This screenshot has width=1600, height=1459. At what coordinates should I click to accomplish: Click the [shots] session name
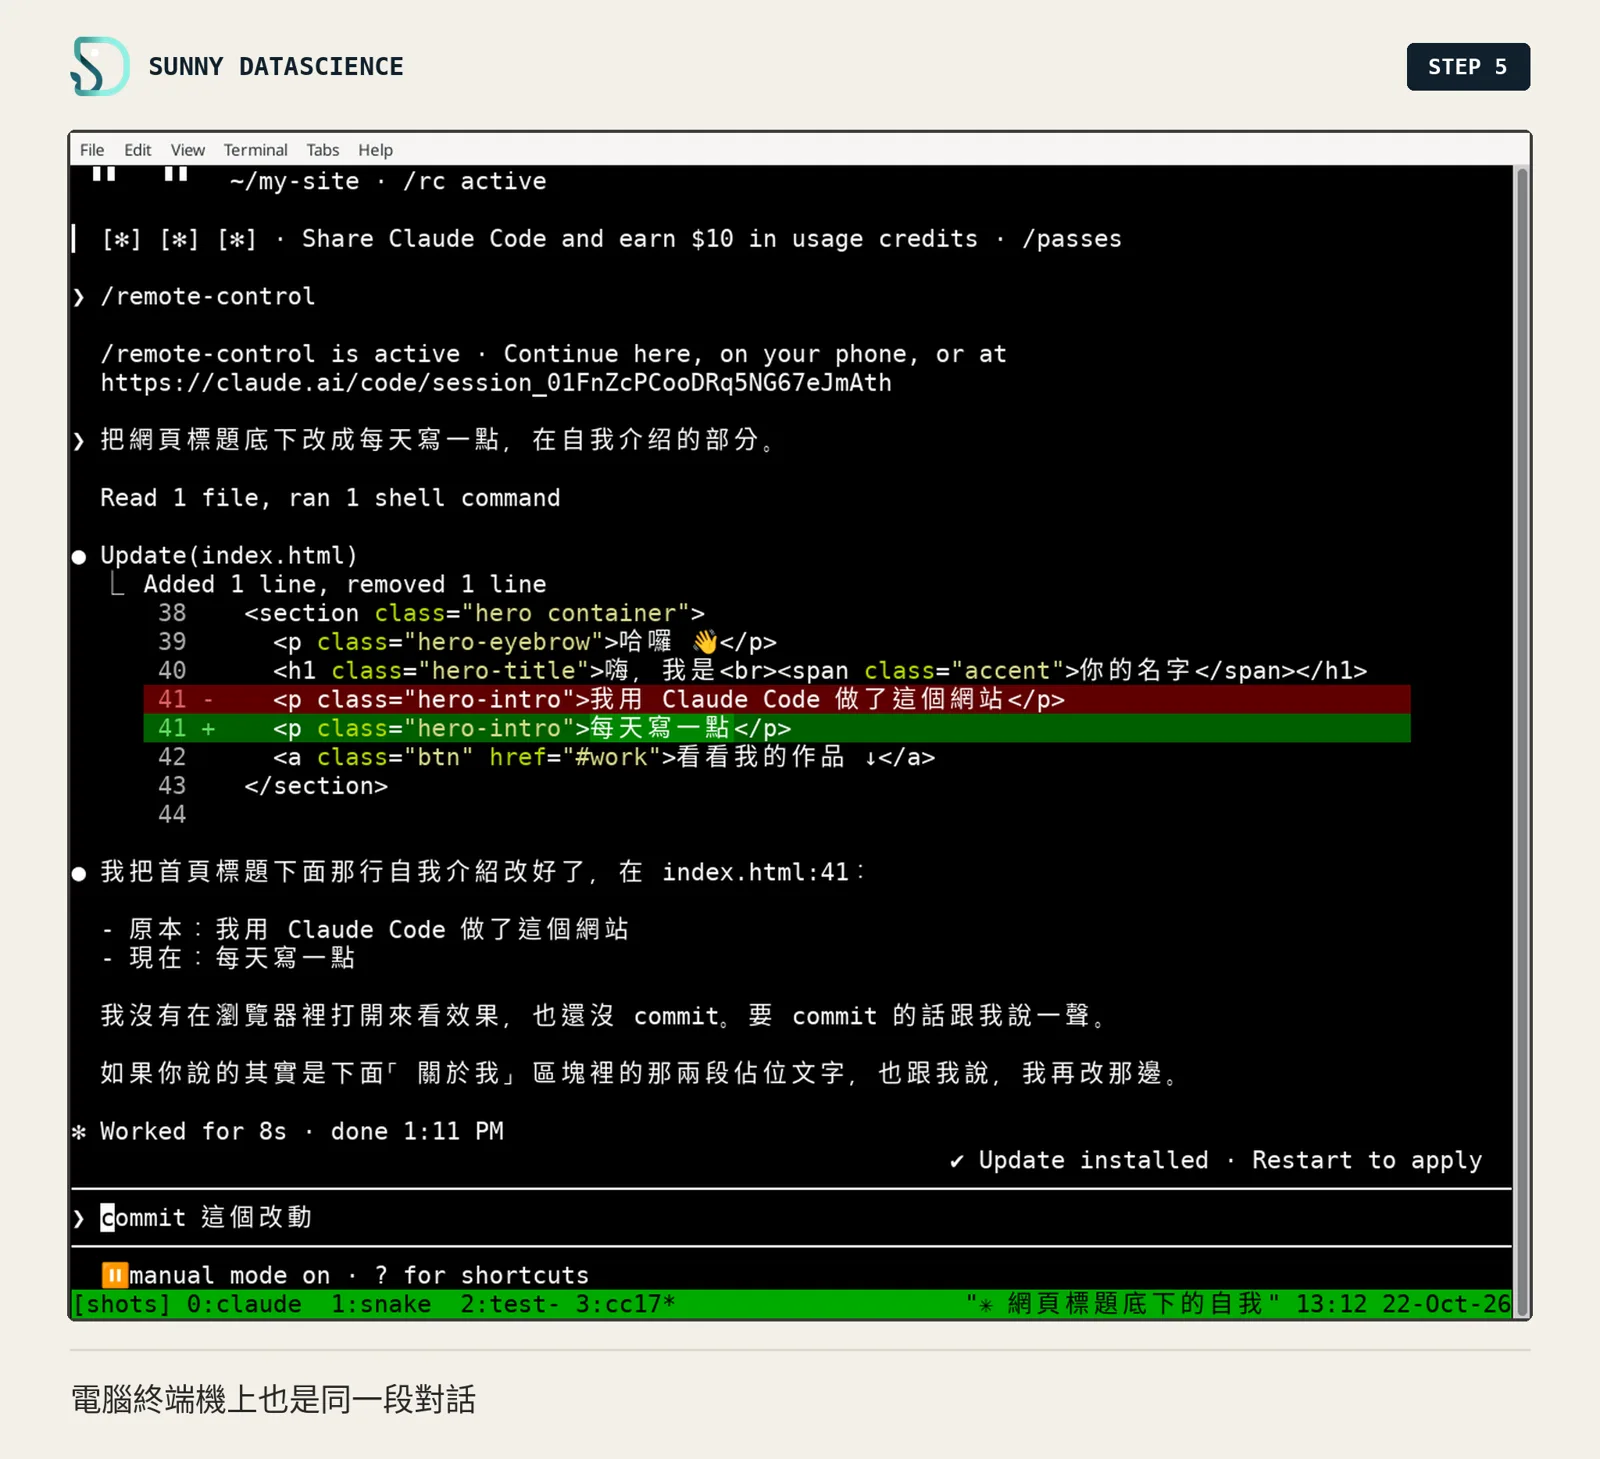pos(122,1304)
